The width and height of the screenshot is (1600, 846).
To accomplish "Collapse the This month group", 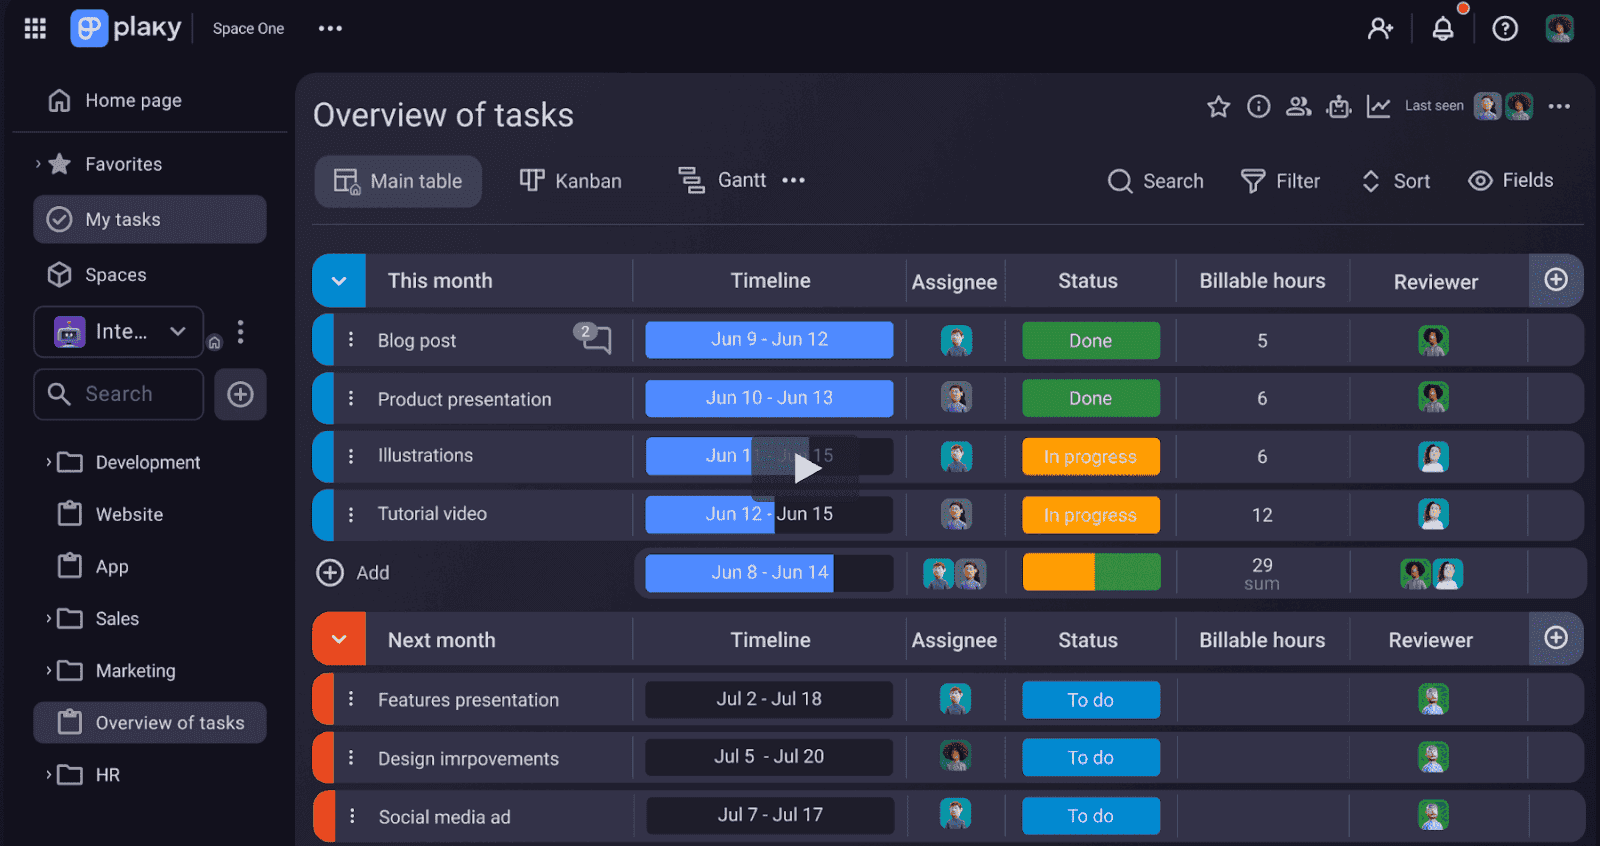I will 339,281.
